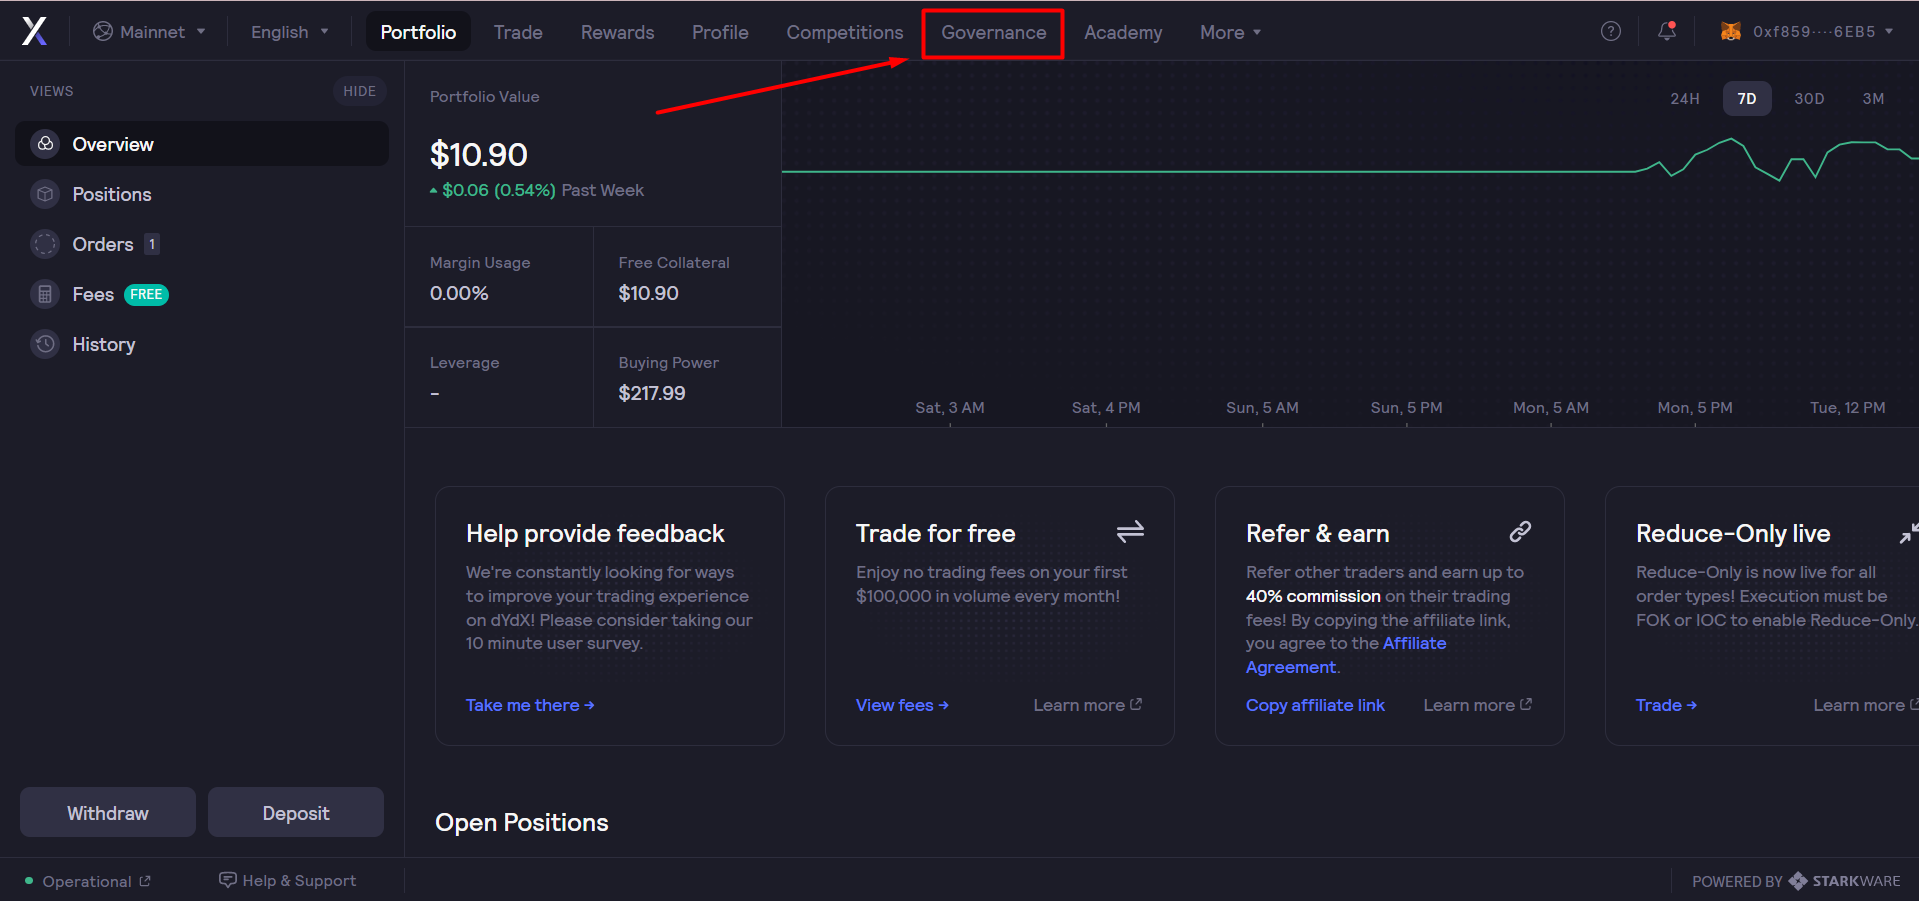Viewport: 1919px width, 901px height.
Task: Click the dYdX X logo
Action: tap(35, 32)
